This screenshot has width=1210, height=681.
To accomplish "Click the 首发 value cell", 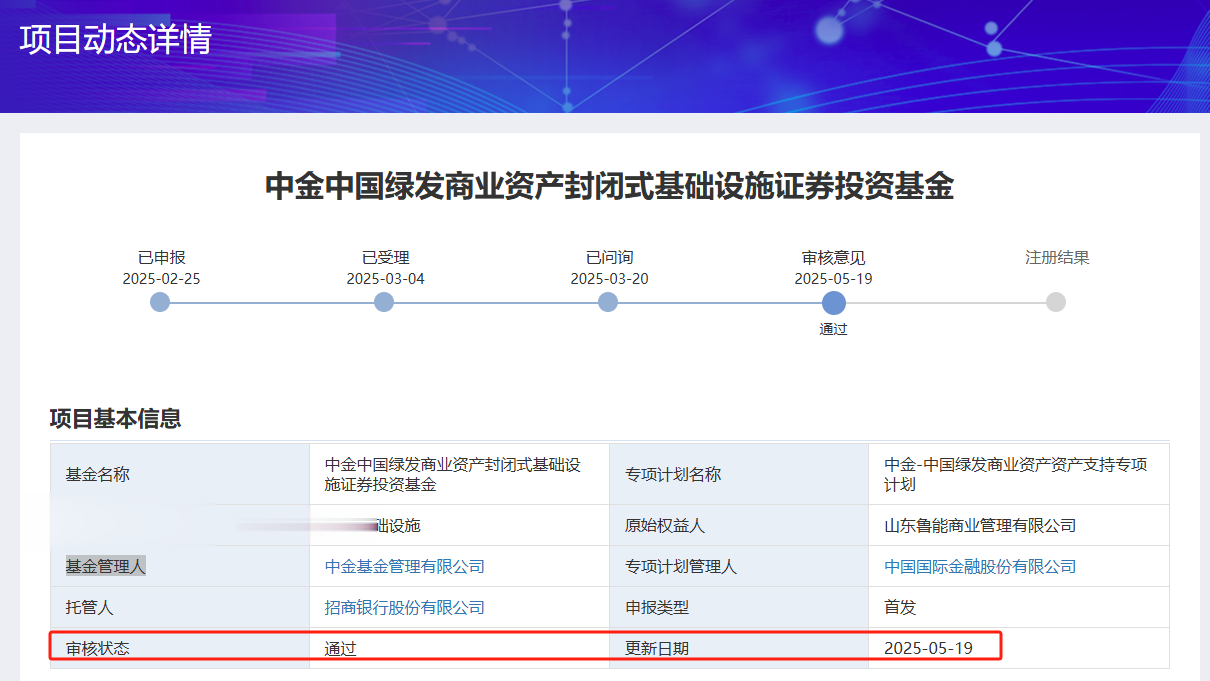I will (x=900, y=608).
